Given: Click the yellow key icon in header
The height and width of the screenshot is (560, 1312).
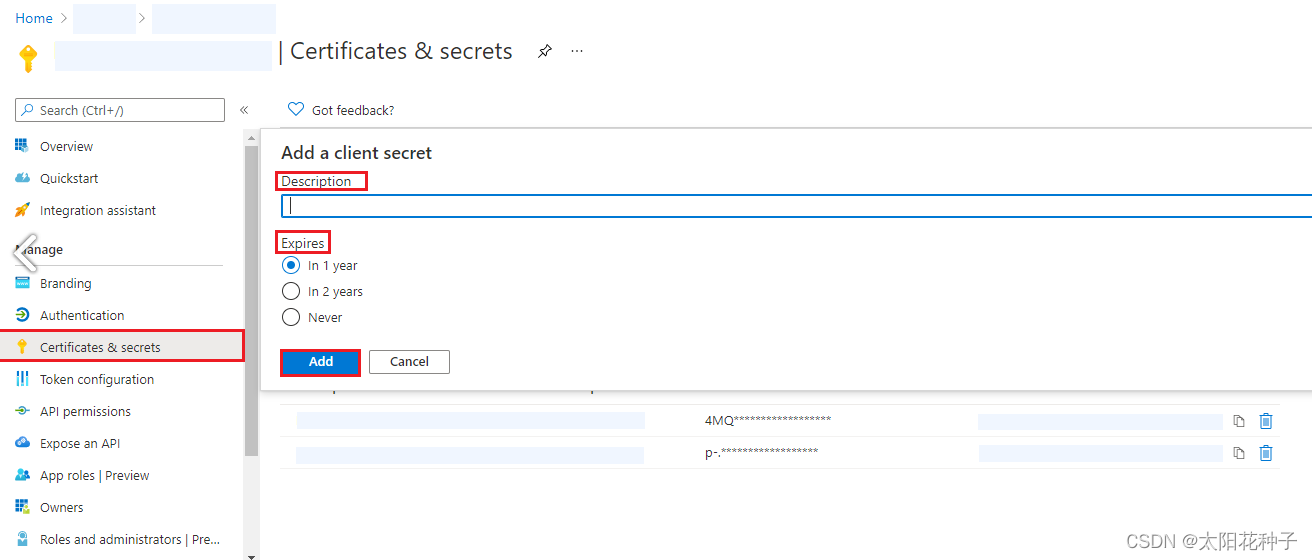Looking at the screenshot, I should [x=28, y=58].
